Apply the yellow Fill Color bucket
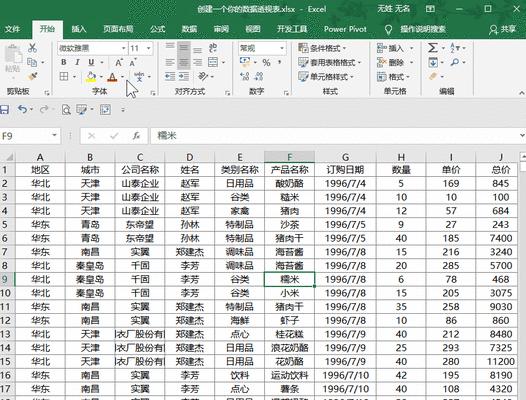526x400 pixels. 91,77
